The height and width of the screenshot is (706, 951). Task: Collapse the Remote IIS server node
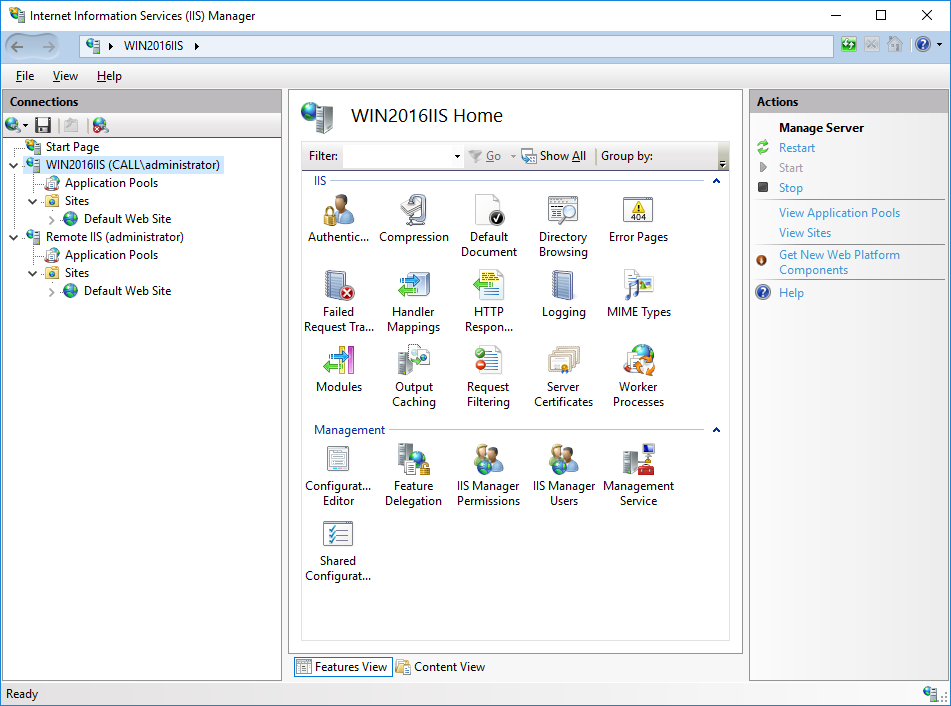pyautogui.click(x=13, y=237)
